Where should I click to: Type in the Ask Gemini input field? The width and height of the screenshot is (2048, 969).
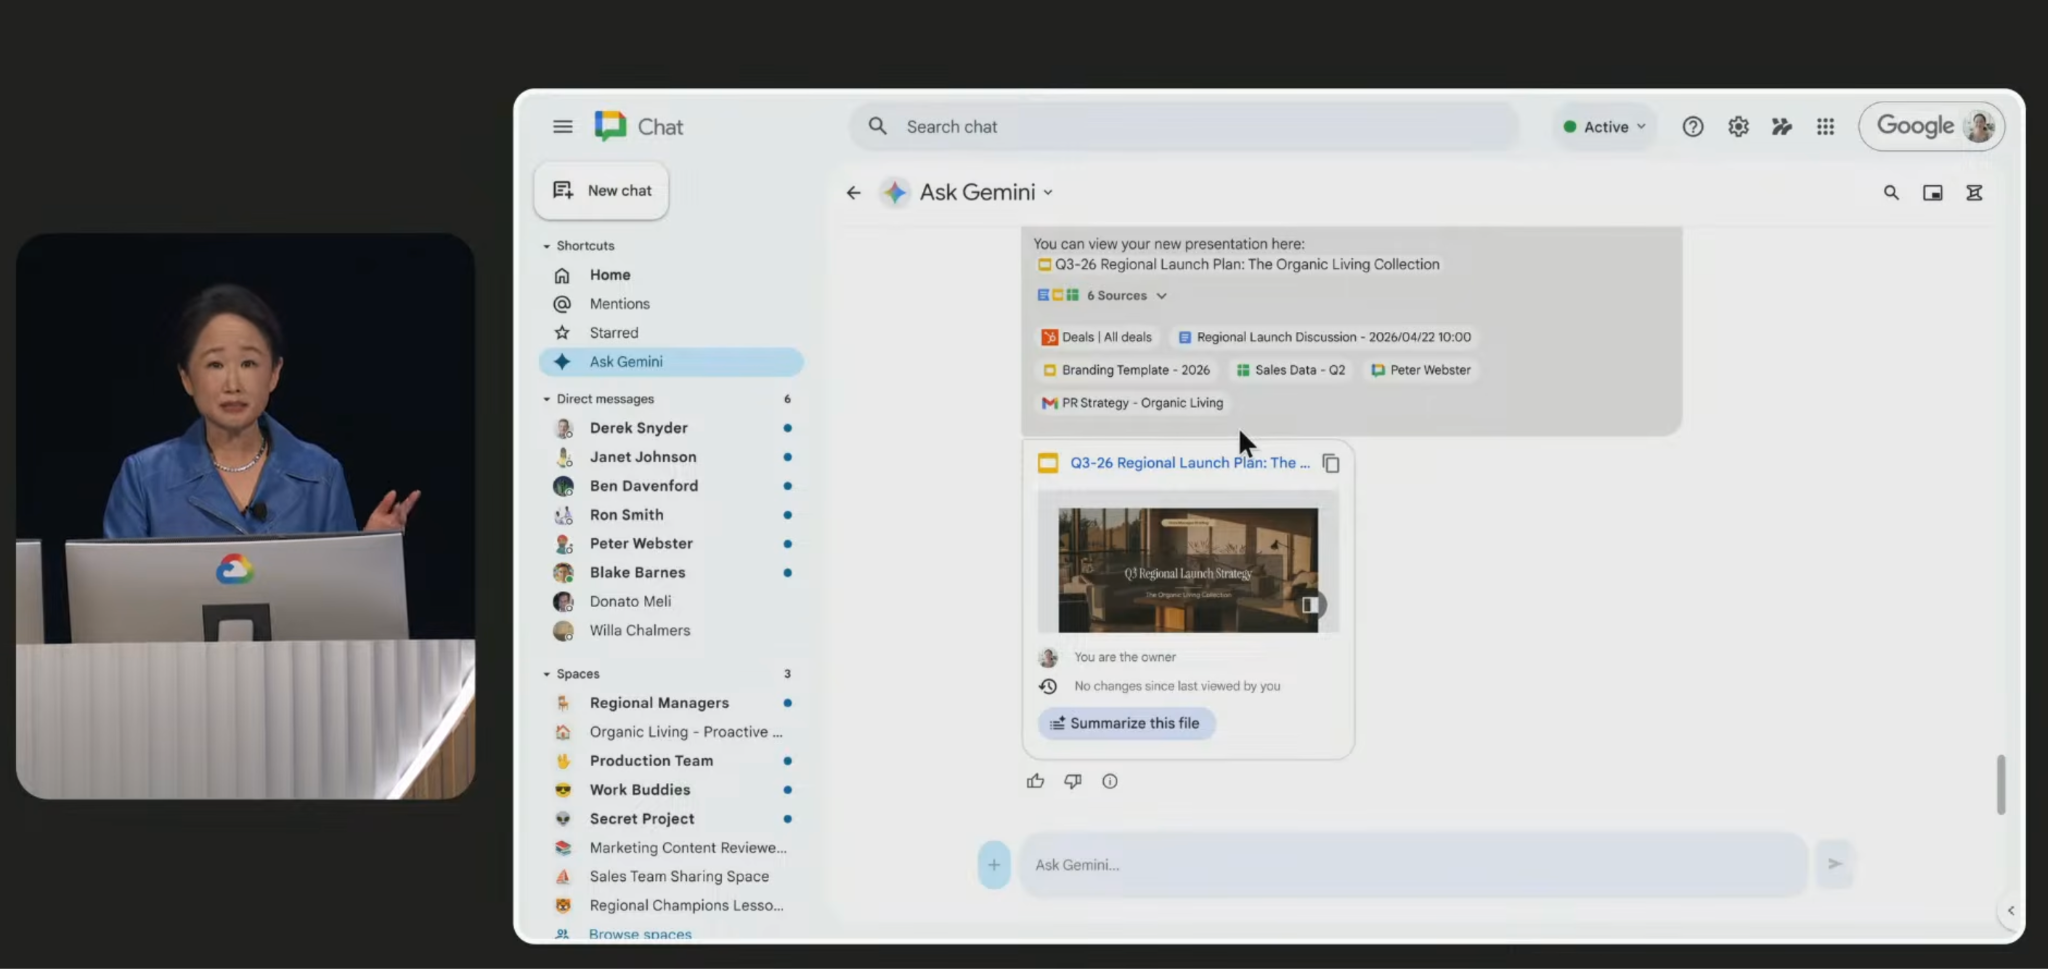tap(1410, 865)
